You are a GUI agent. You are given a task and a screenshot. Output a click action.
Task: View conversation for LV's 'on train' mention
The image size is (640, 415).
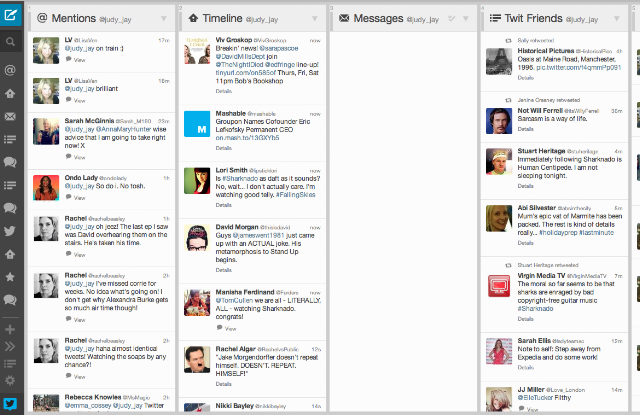pos(76,60)
